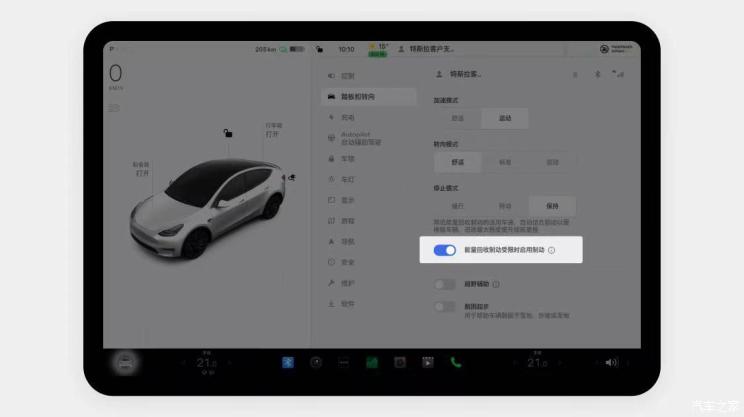Tap the lock icon above the car
744x417 pixels.
tap(228, 133)
